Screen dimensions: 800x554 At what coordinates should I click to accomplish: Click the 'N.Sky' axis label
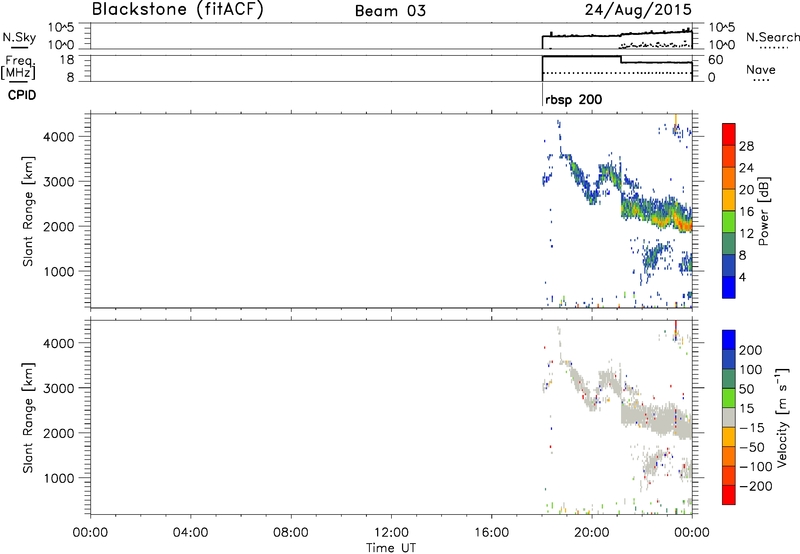coord(19,37)
